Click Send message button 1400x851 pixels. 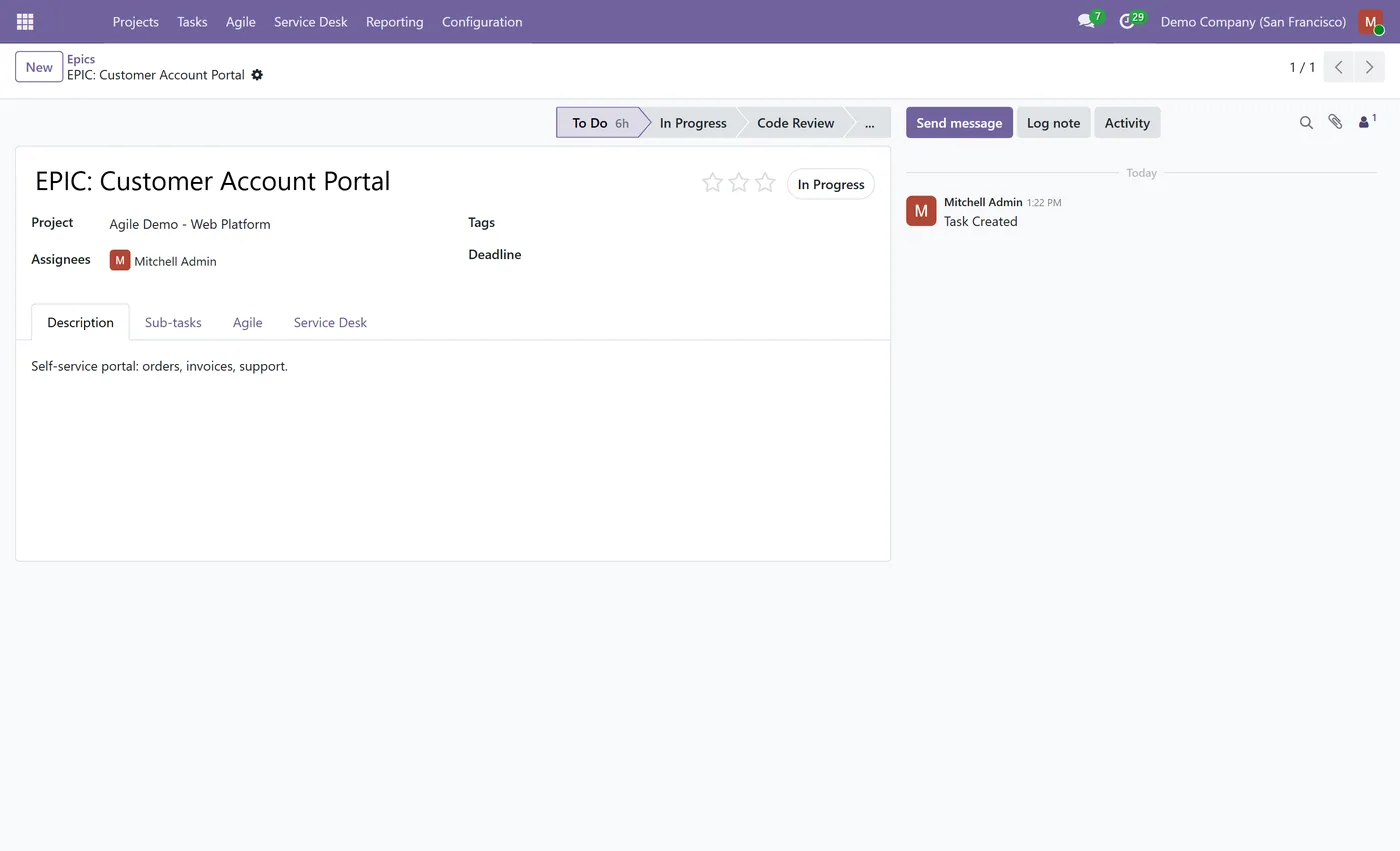[x=959, y=123]
